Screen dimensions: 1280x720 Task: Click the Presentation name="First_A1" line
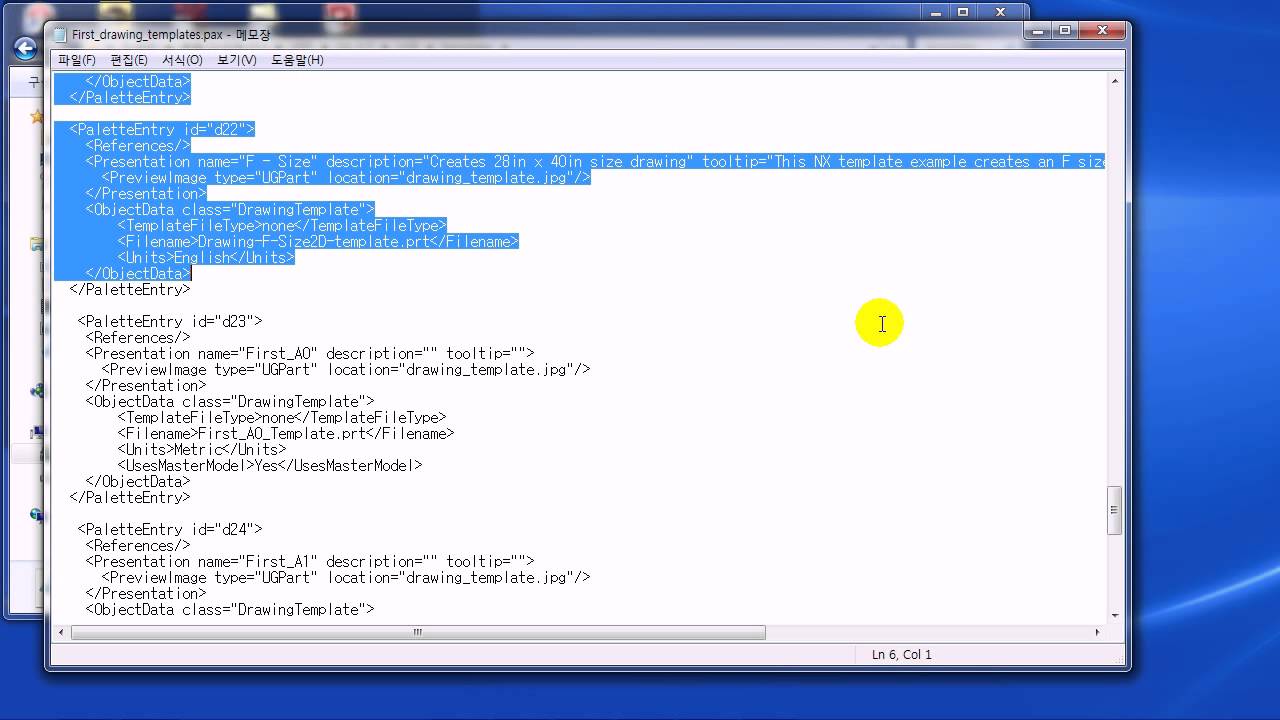[x=310, y=561]
